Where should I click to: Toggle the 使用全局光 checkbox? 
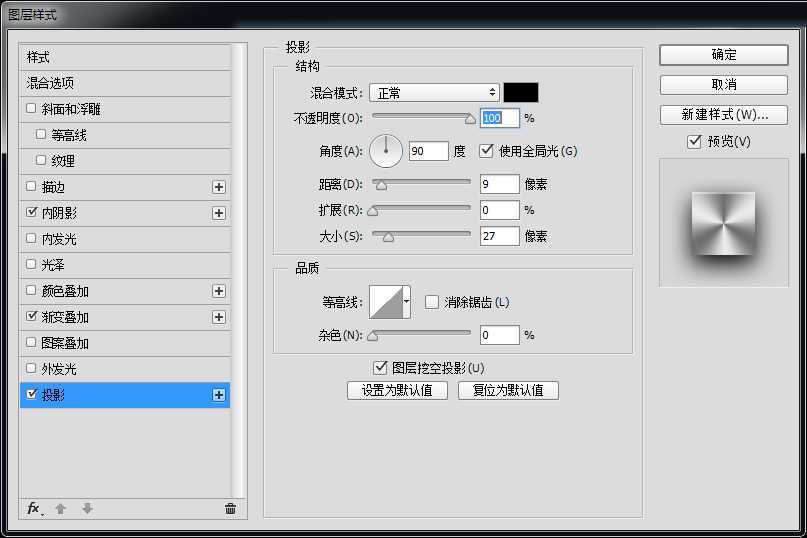click(x=487, y=151)
